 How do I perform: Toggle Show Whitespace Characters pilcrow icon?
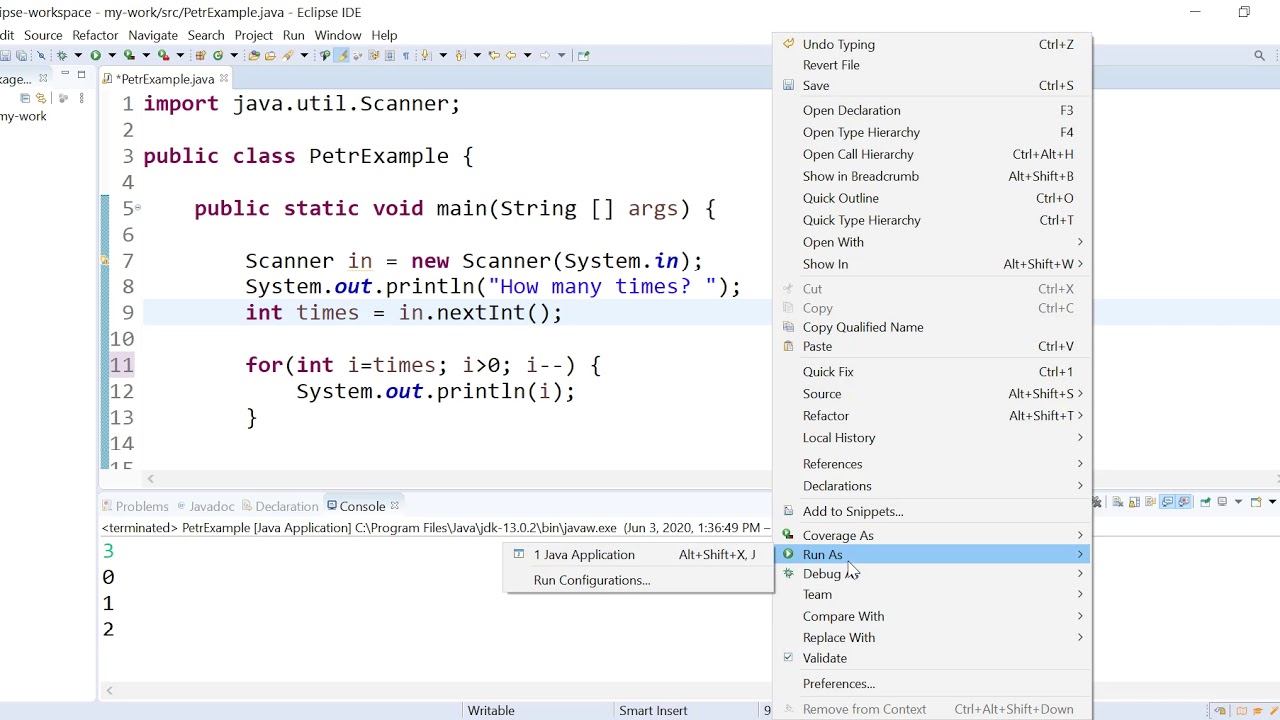tap(406, 56)
